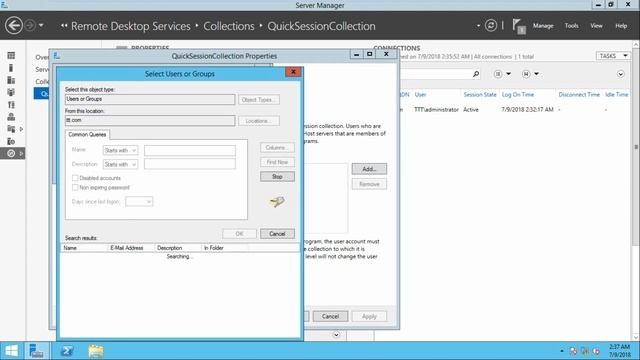This screenshot has width=640, height=360.
Task: Toggle Non expiring password checkbox
Action: [x=75, y=187]
